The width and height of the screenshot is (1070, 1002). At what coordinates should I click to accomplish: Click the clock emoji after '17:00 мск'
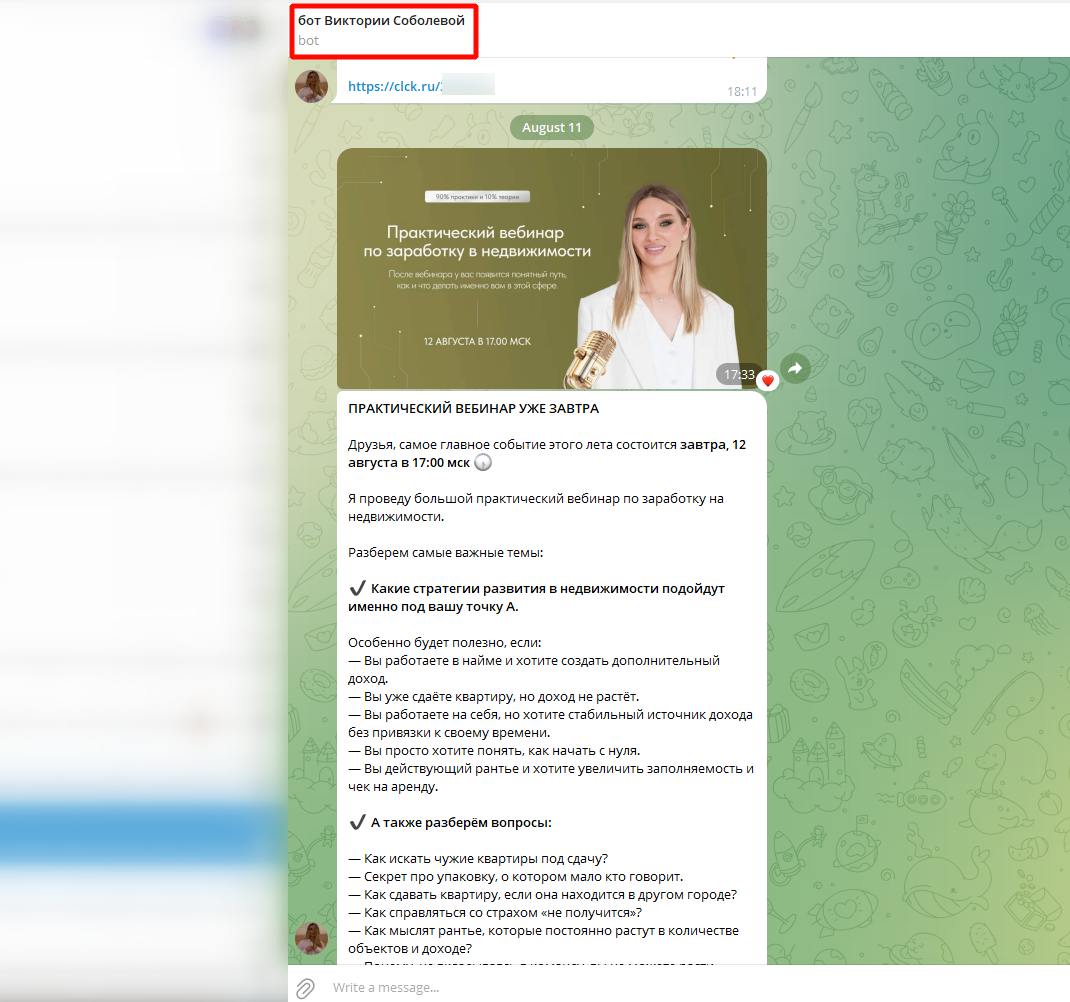point(483,463)
